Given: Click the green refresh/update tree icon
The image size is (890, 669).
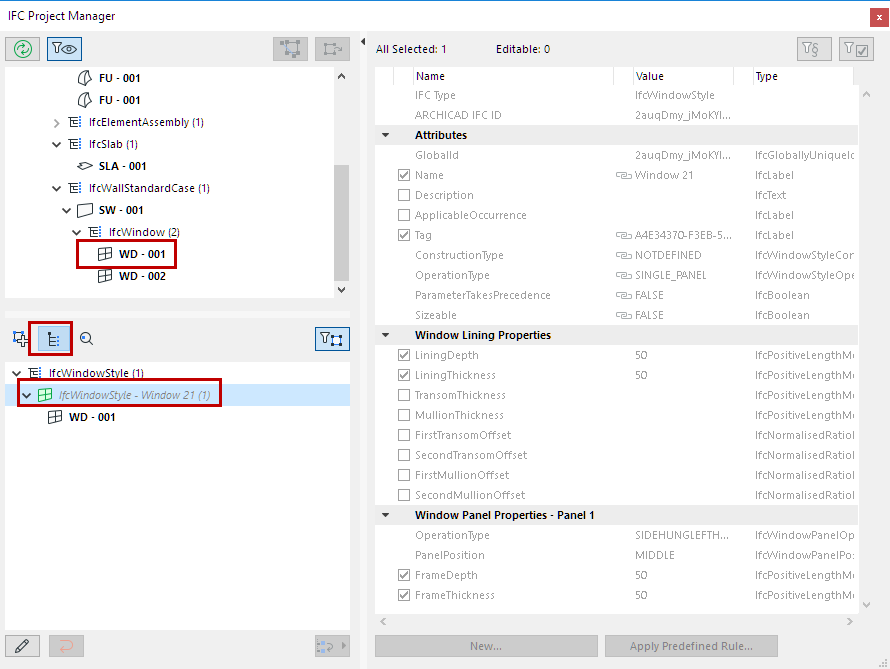Looking at the screenshot, I should click(x=23, y=49).
